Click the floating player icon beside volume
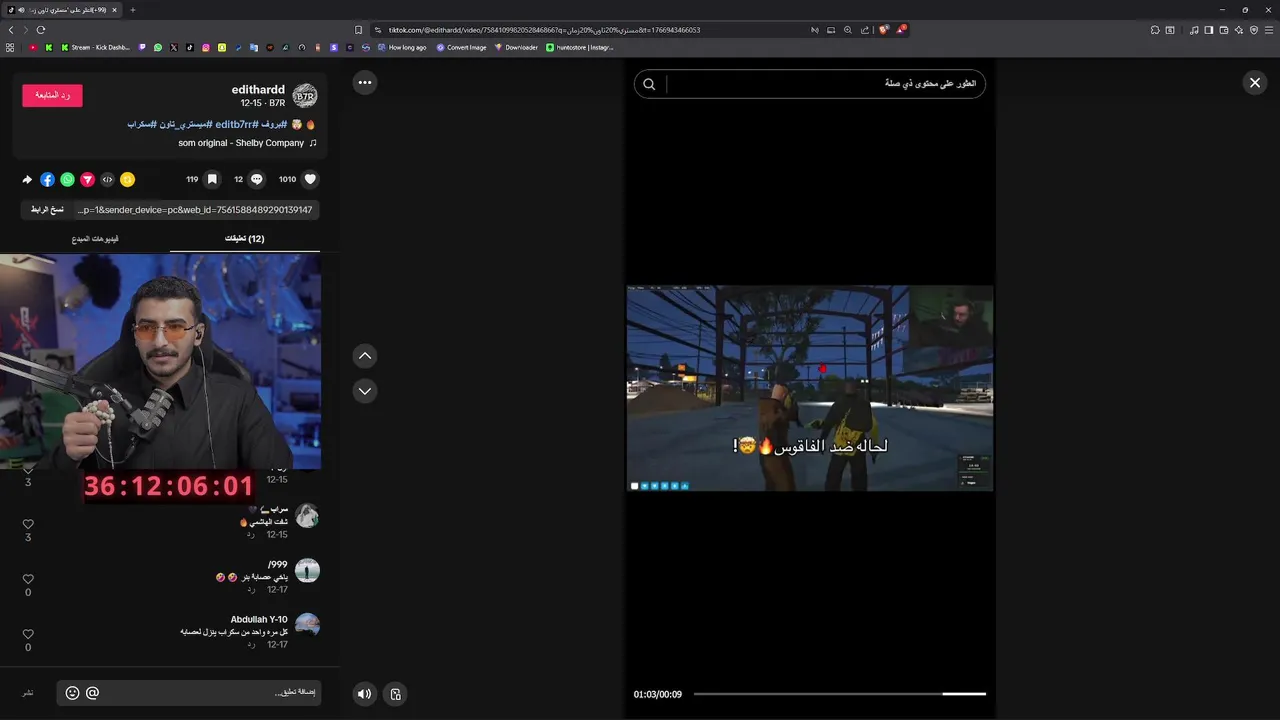This screenshot has height=720, width=1280. 396,694
